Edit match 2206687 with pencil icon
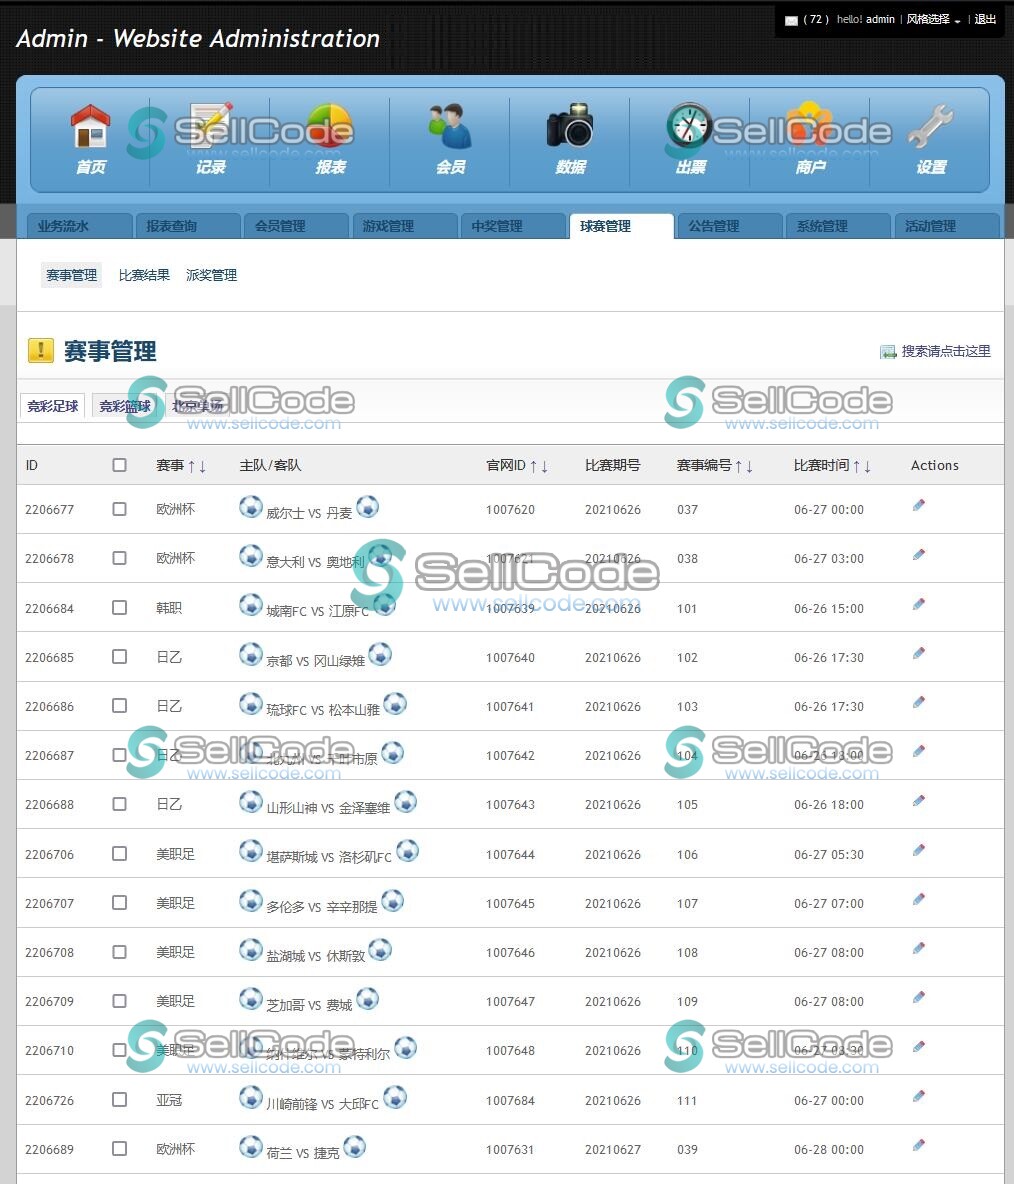The image size is (1014, 1184). click(x=919, y=751)
